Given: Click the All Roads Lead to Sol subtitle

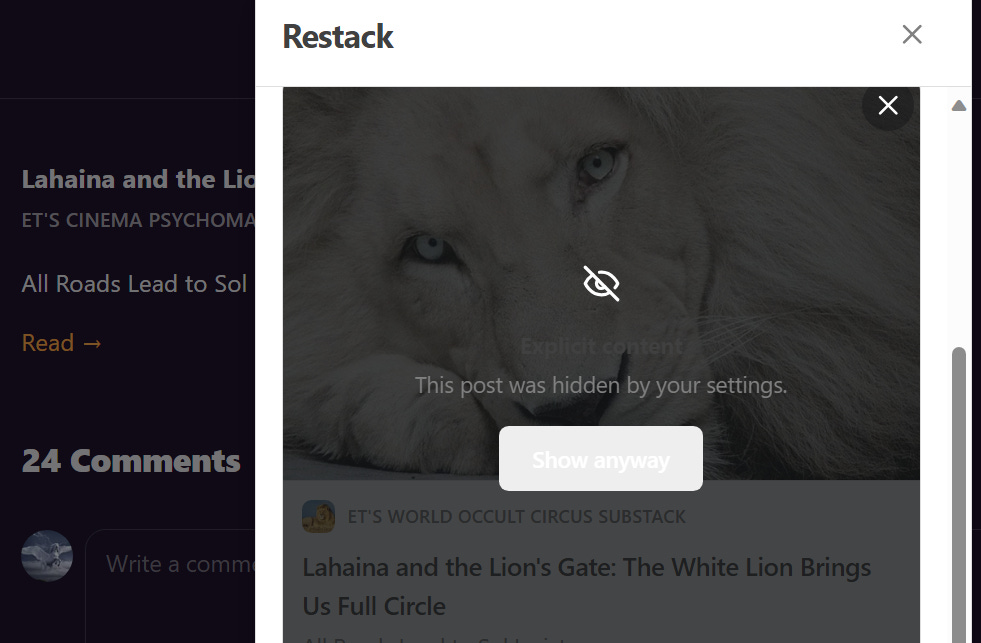Looking at the screenshot, I should point(133,283).
